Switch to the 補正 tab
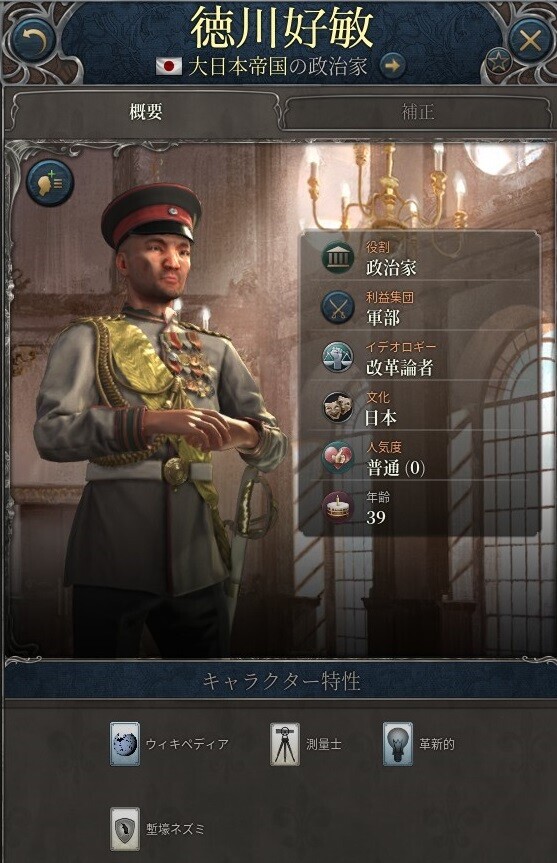This screenshot has width=557, height=863. 417,112
